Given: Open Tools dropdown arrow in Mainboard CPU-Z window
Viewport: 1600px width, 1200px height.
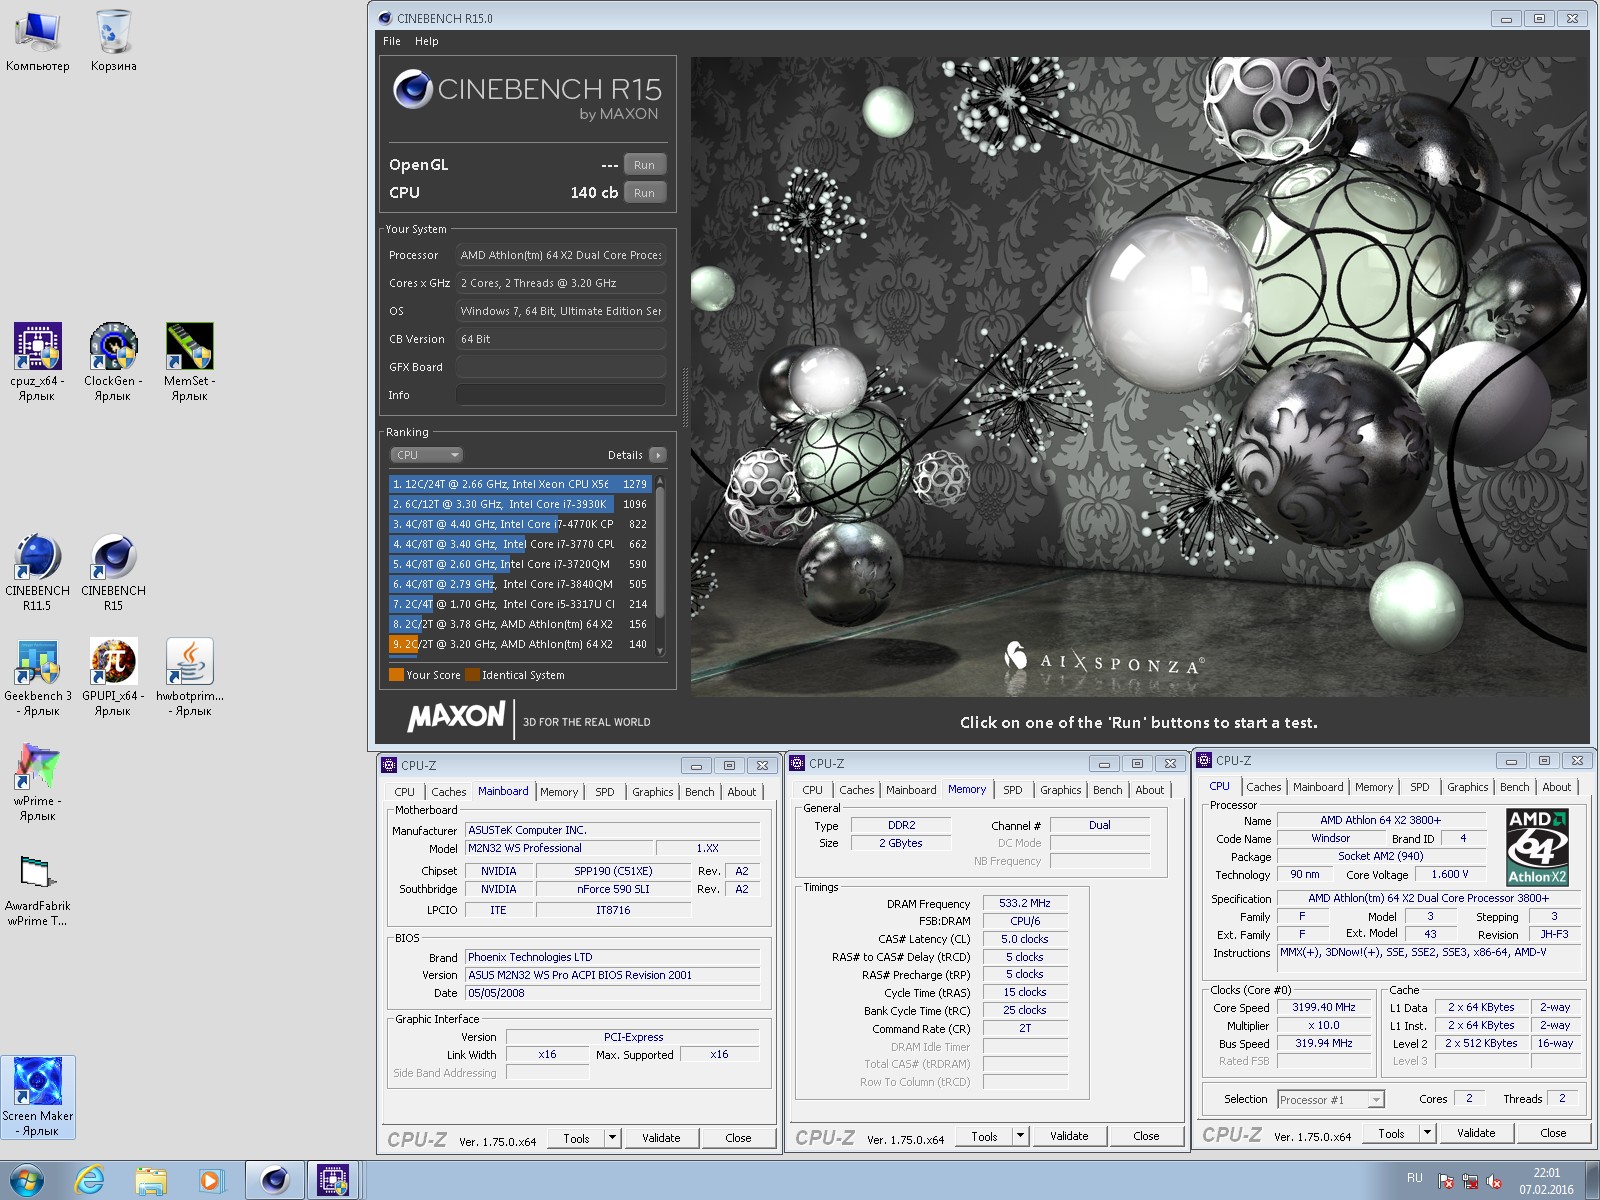Looking at the screenshot, I should [612, 1138].
